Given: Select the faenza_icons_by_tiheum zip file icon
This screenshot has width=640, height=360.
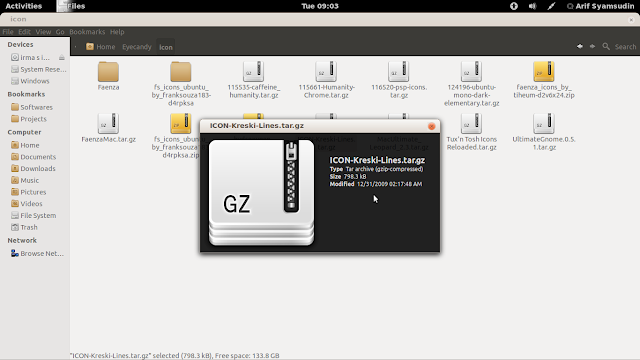Looking at the screenshot, I should pyautogui.click(x=544, y=71).
